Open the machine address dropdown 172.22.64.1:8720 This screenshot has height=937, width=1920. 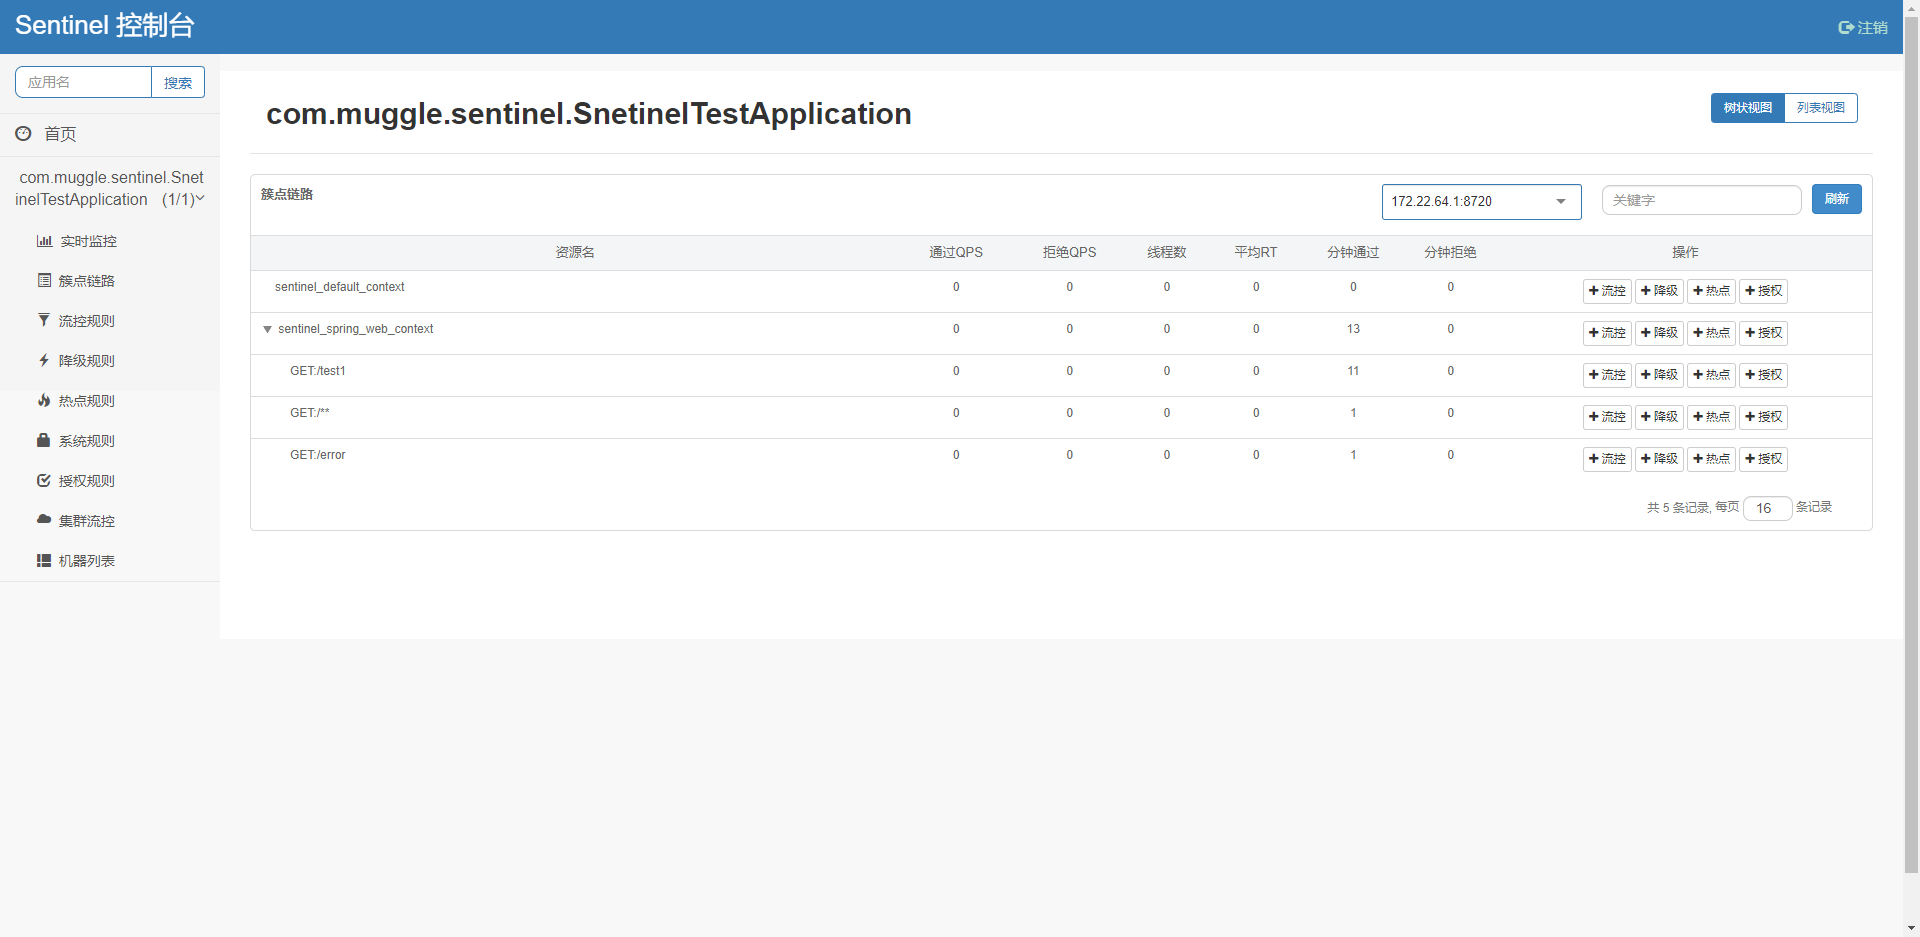pos(1481,201)
